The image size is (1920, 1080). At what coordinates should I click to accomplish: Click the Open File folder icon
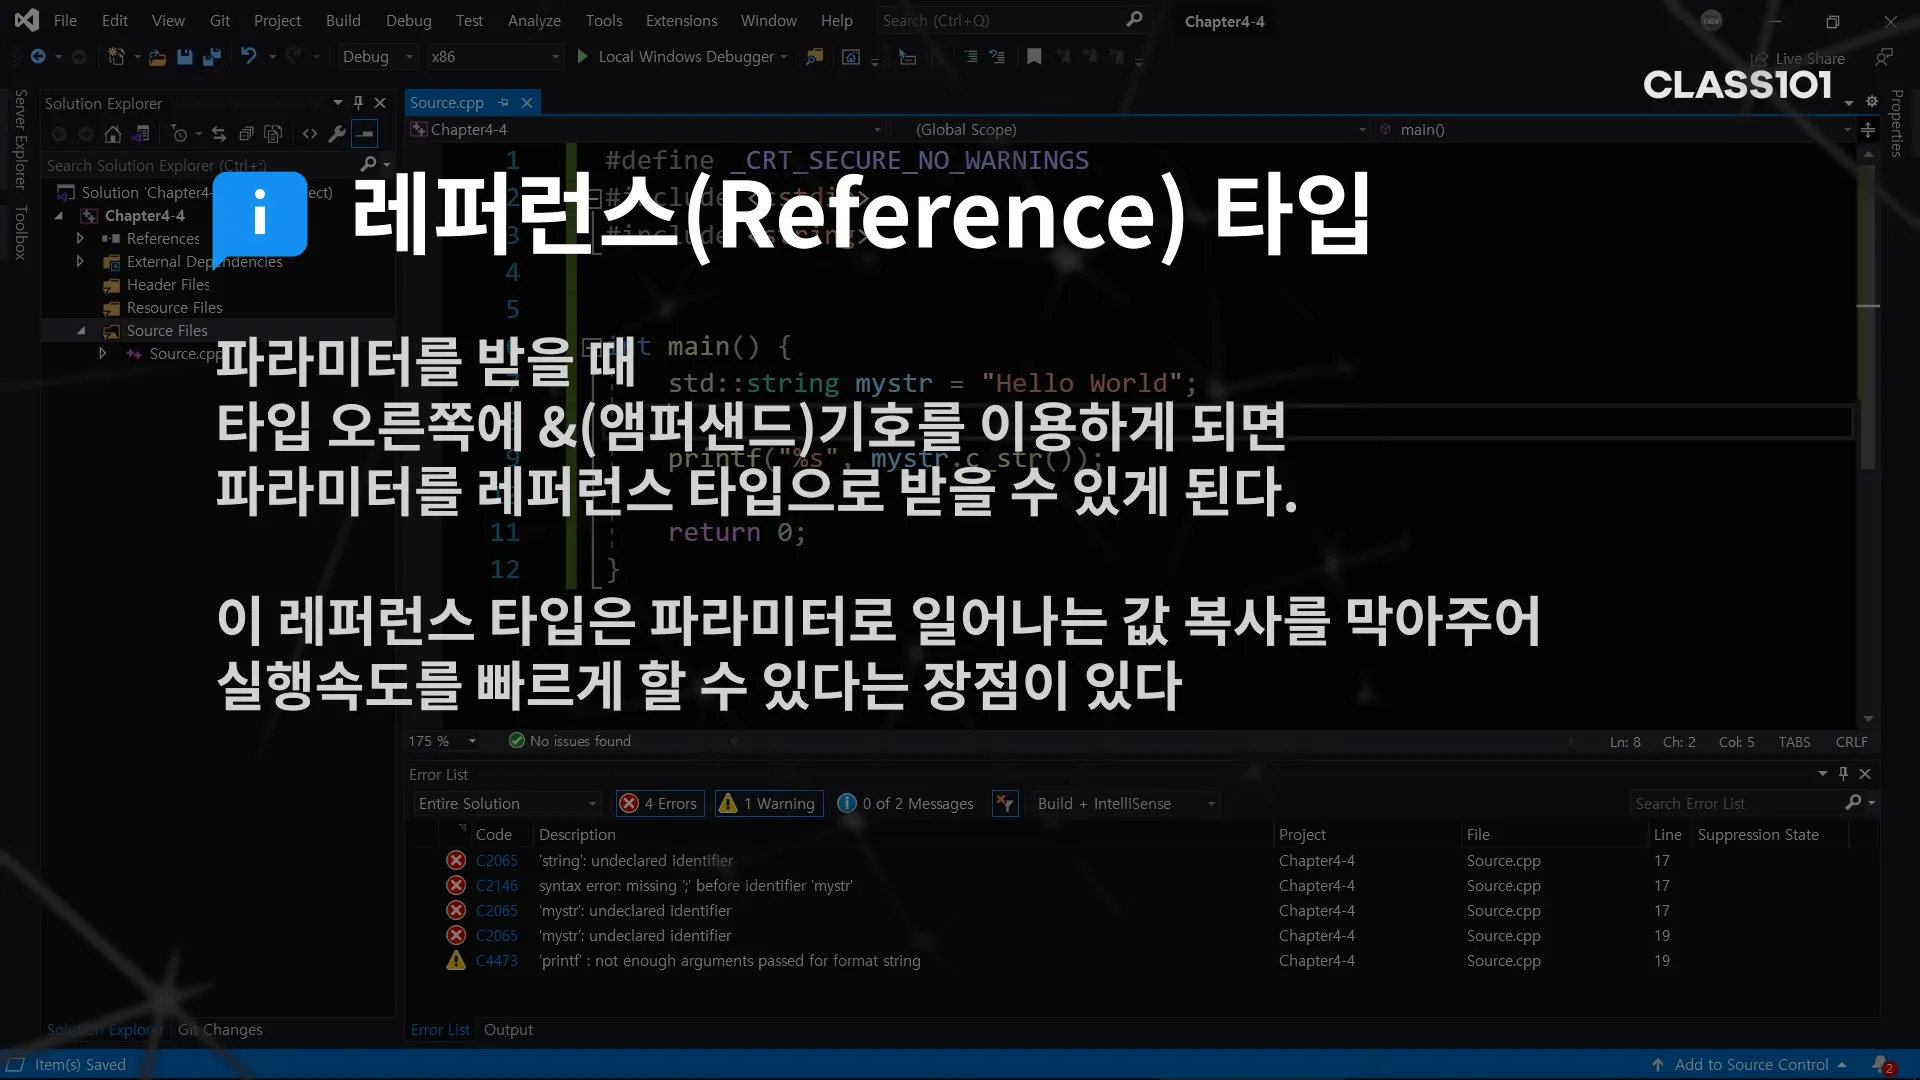pyautogui.click(x=157, y=57)
